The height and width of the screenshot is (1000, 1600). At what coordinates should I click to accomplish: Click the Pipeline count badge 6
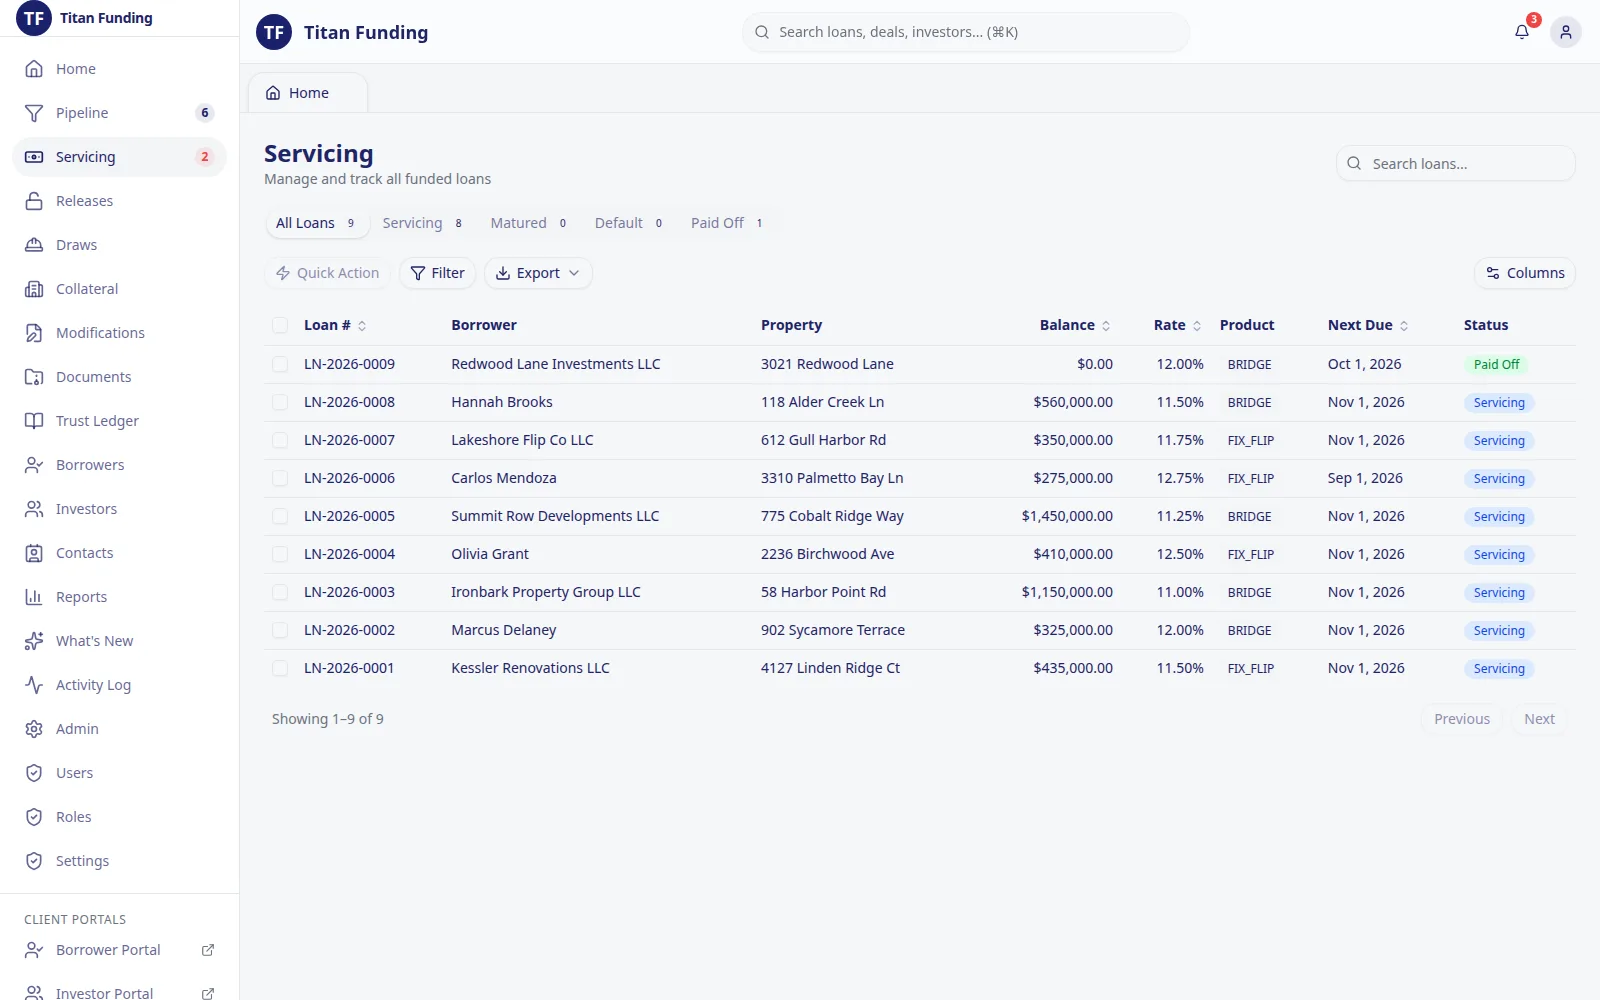coord(205,113)
